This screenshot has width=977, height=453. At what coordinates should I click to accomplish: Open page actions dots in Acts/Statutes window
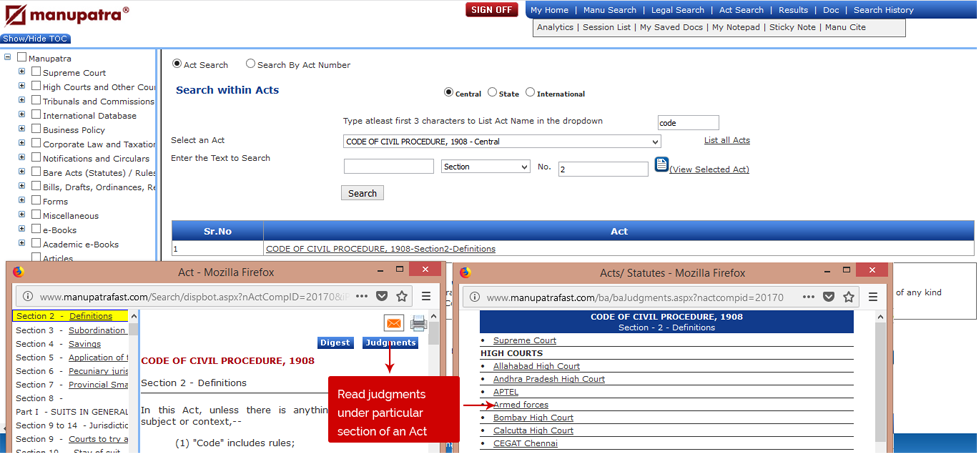pyautogui.click(x=809, y=297)
